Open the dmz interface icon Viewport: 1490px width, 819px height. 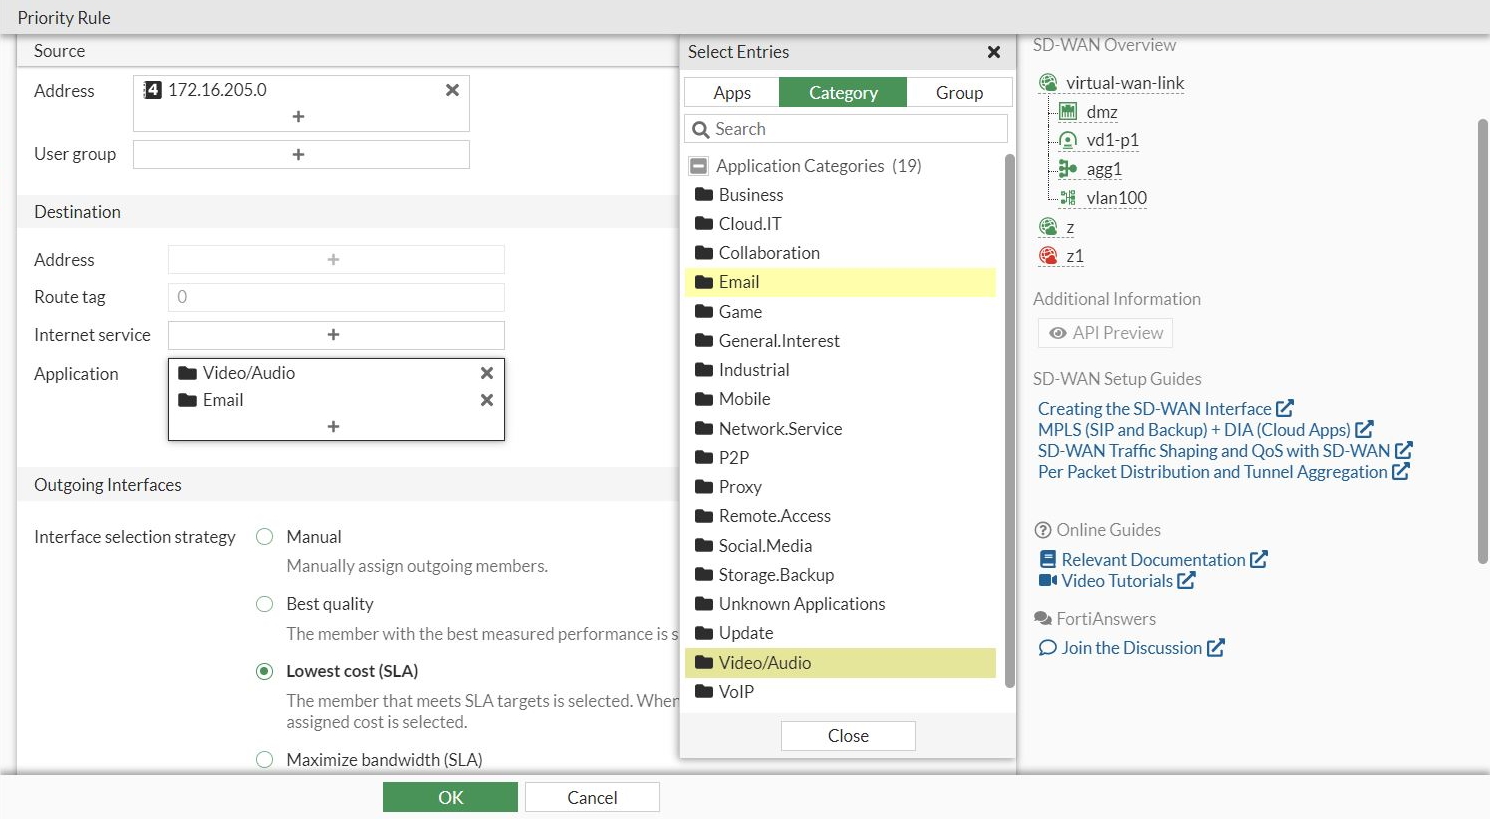pyautogui.click(x=1068, y=112)
